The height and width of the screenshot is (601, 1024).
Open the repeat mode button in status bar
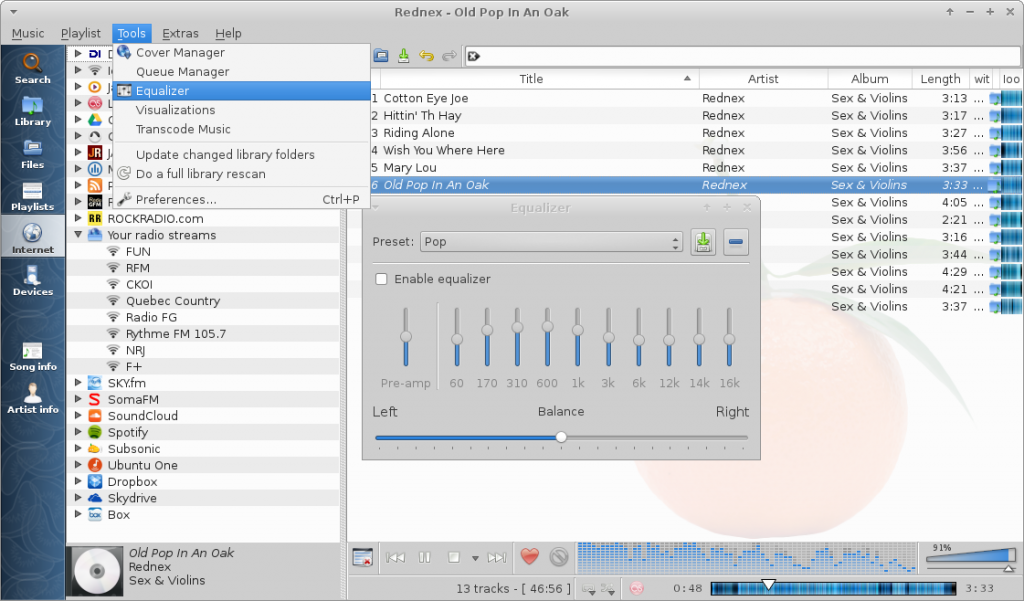pos(588,589)
